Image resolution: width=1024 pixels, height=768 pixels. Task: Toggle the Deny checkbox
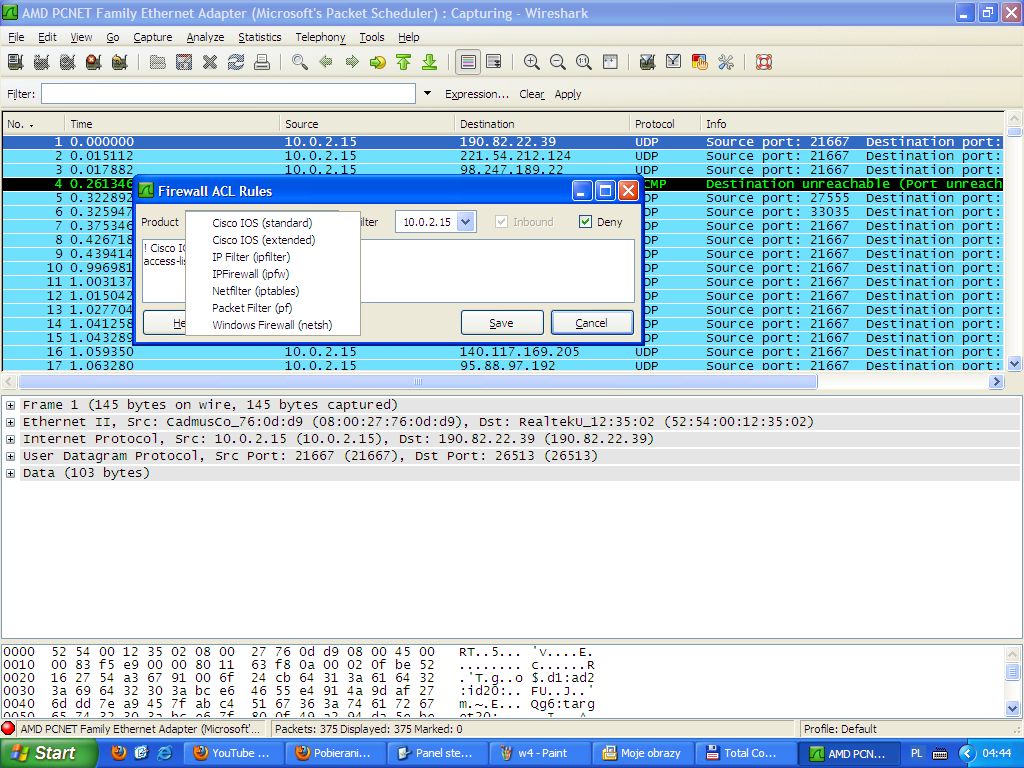[585, 222]
